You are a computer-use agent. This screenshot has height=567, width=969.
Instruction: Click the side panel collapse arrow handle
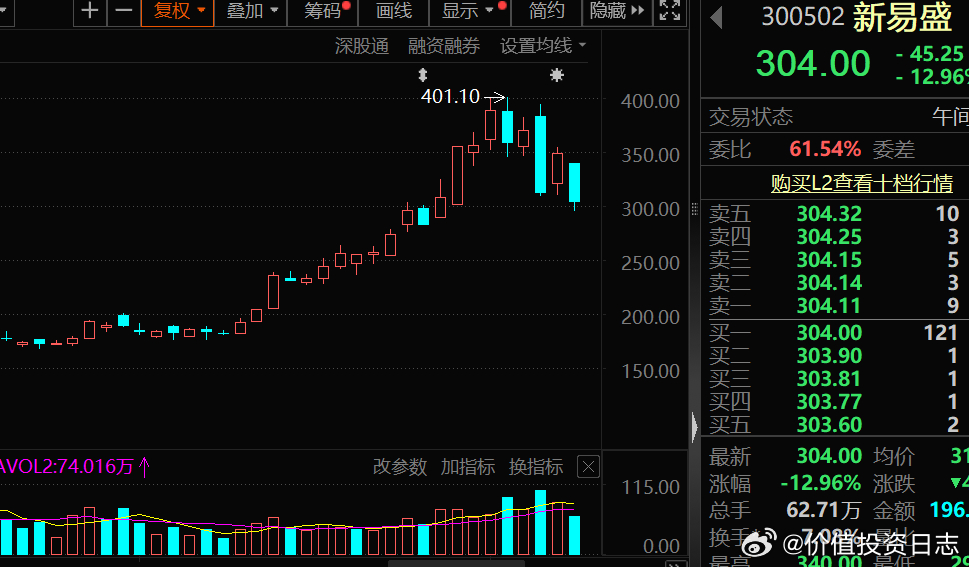(x=695, y=427)
